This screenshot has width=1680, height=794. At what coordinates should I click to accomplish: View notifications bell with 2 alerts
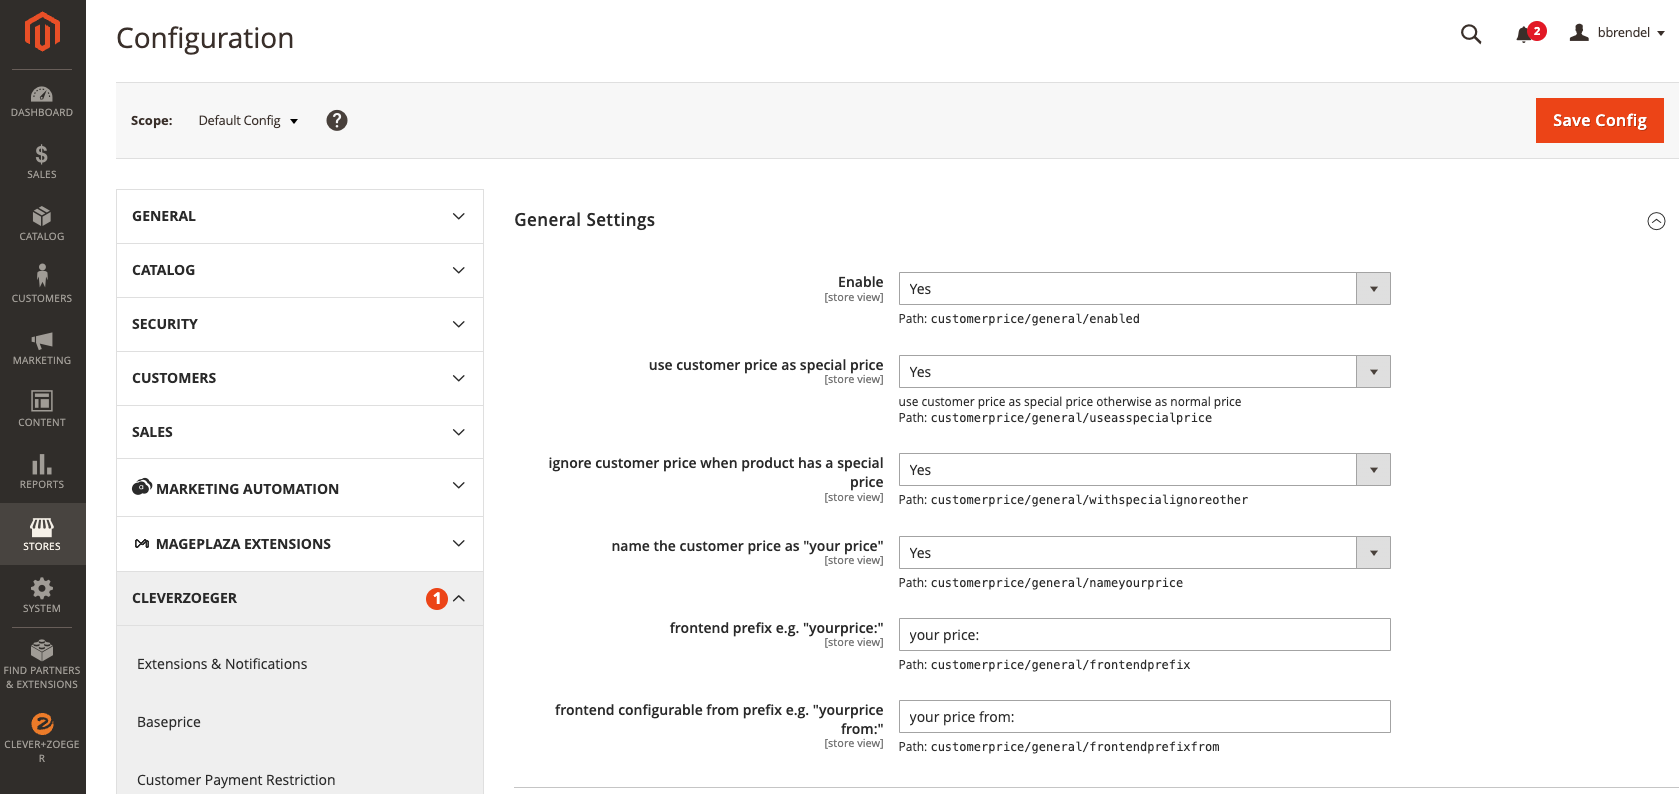1529,33
